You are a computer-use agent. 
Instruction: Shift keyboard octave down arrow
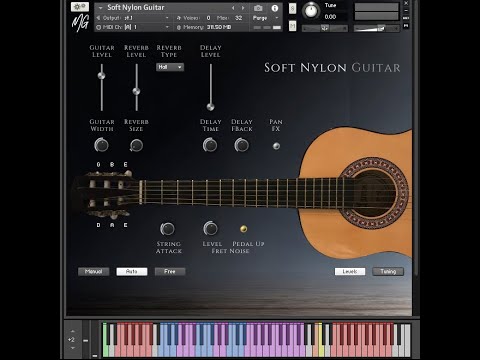coord(73,348)
